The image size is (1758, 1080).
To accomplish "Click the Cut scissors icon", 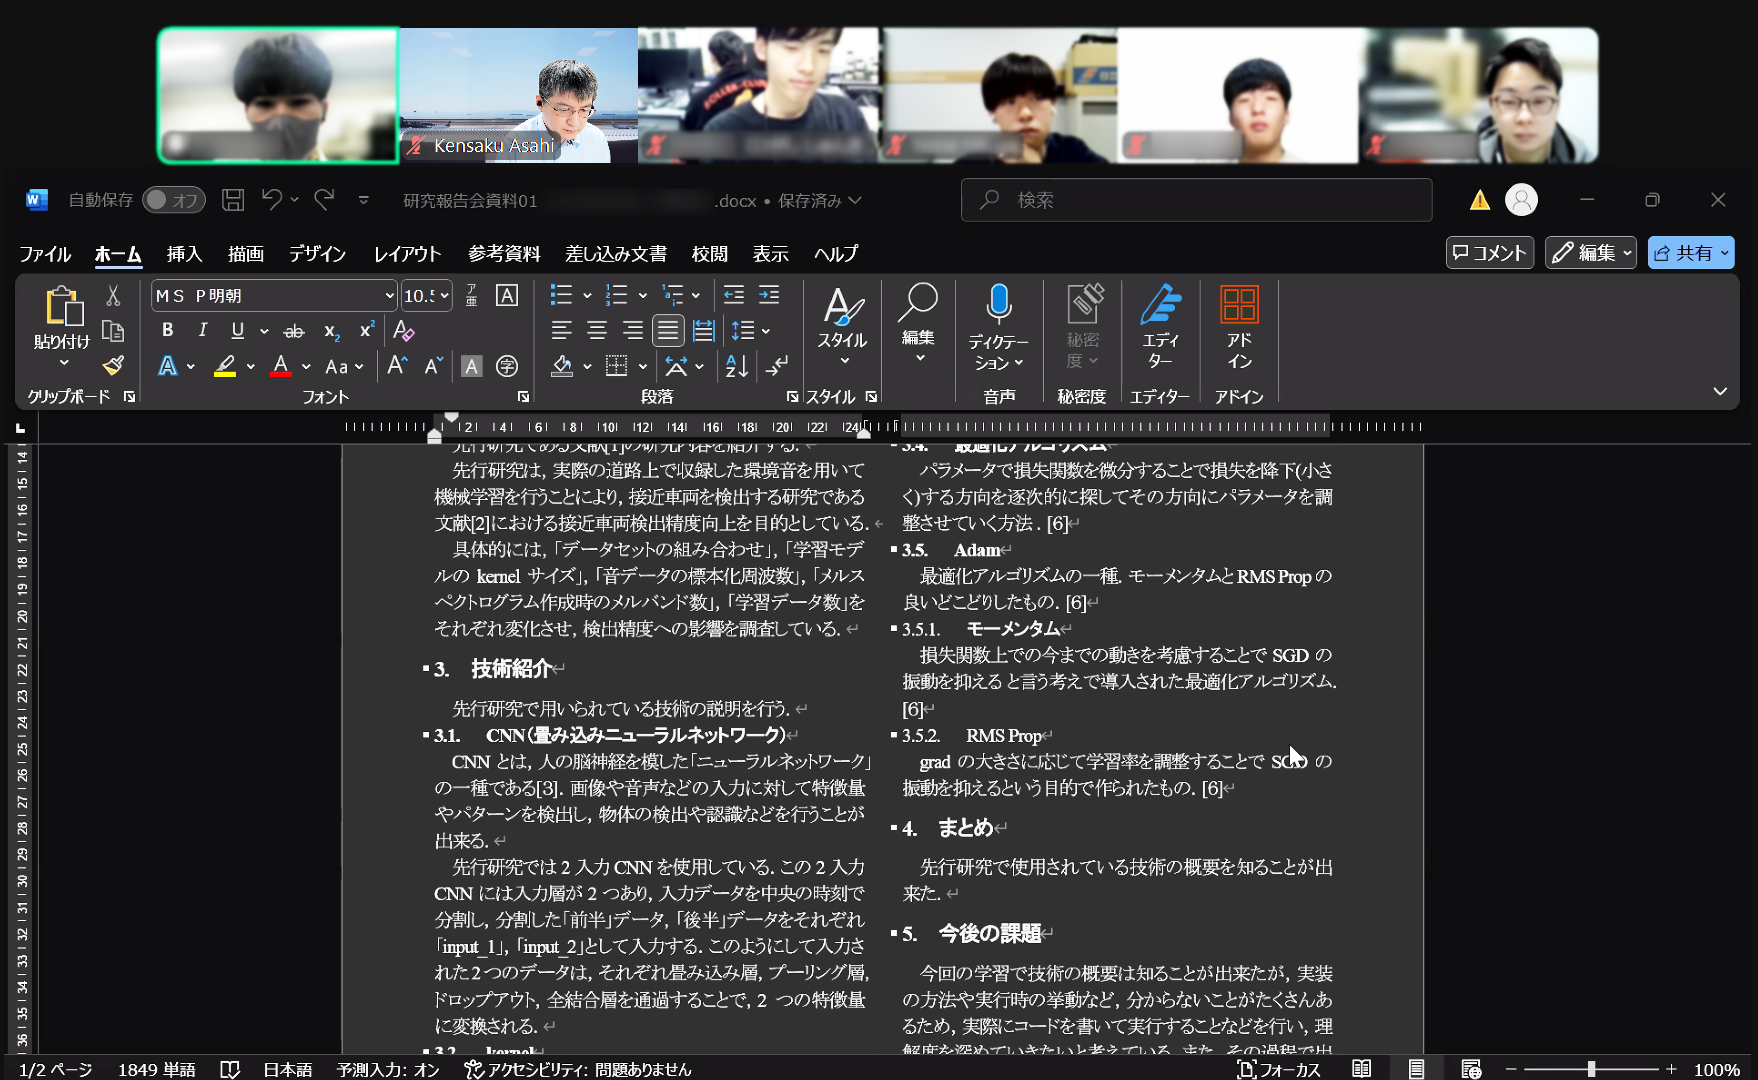I will [113, 295].
